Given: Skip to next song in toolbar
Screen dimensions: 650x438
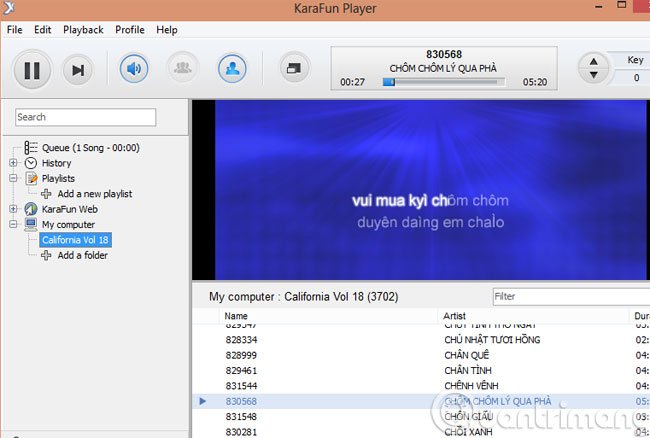Looking at the screenshot, I should tap(78, 70).
